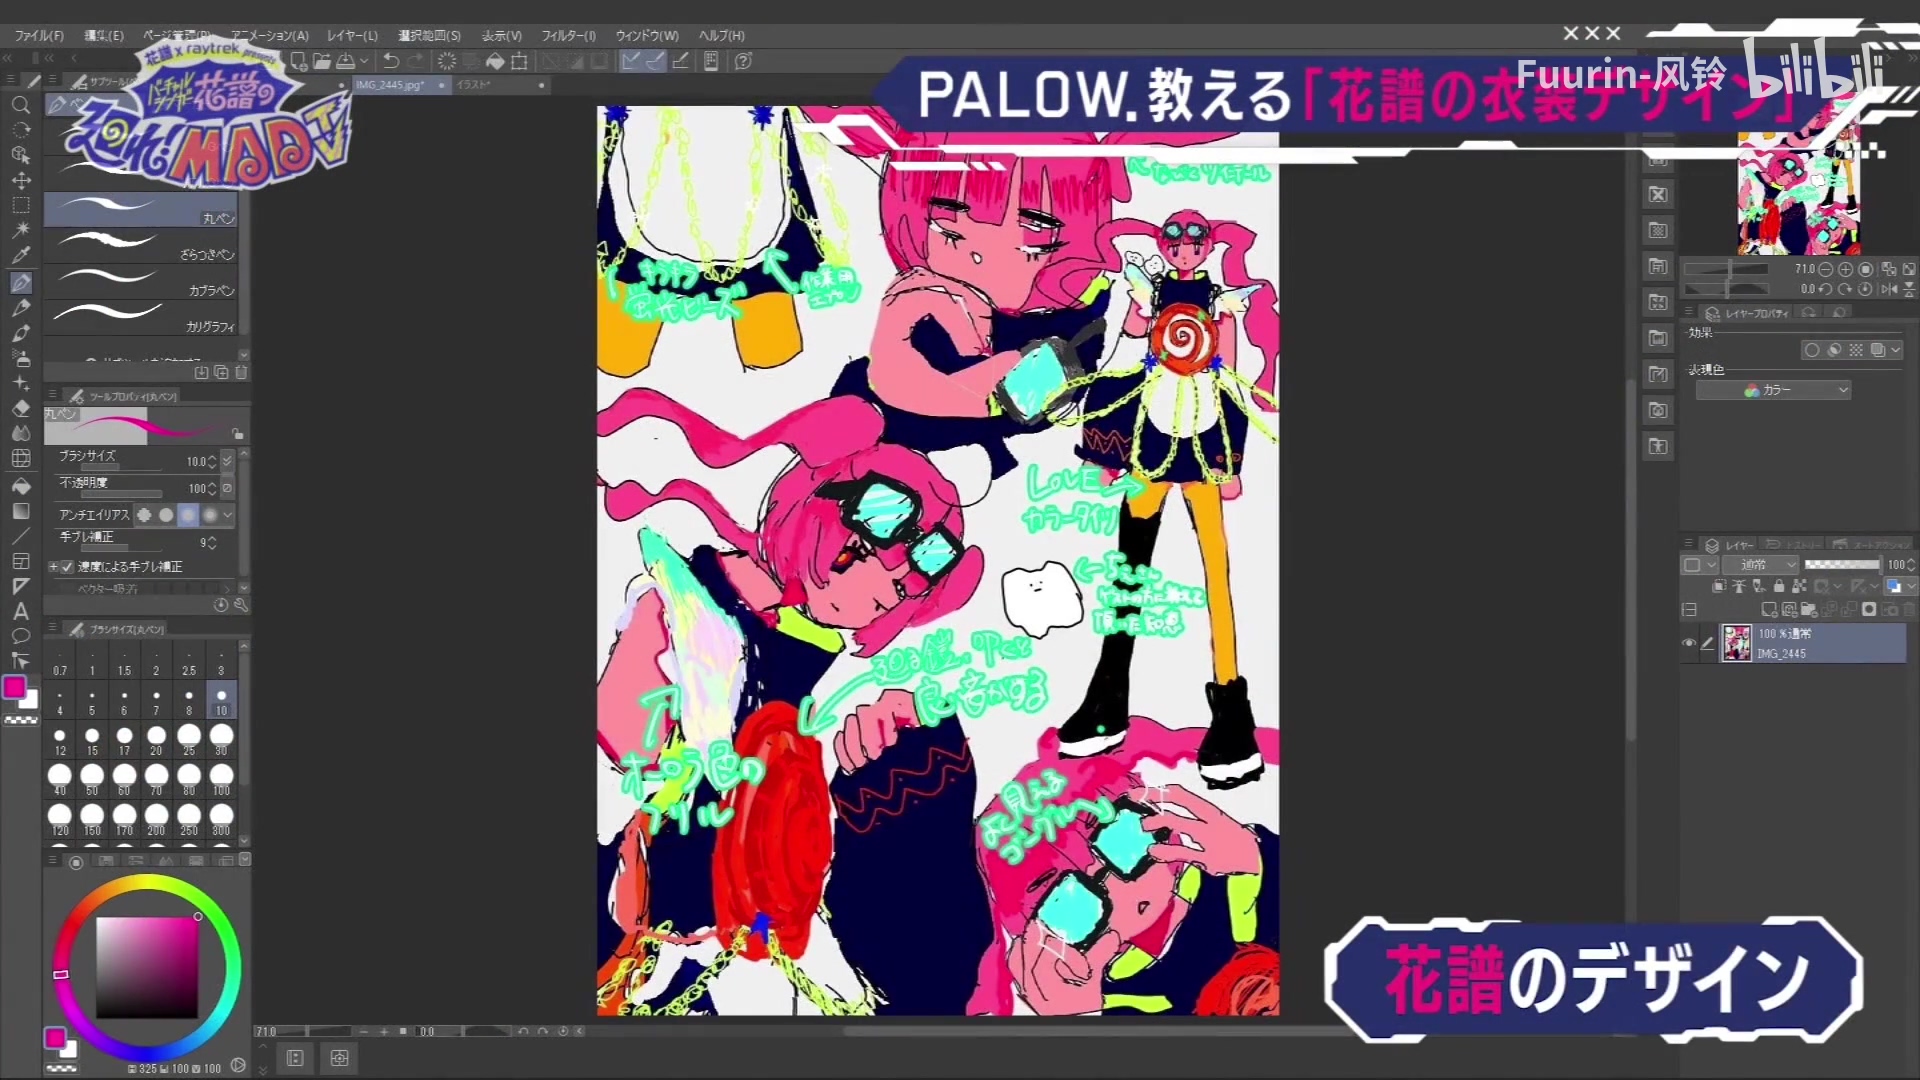The width and height of the screenshot is (1920, 1080).
Task: Pick the Text tool
Action: click(21, 611)
